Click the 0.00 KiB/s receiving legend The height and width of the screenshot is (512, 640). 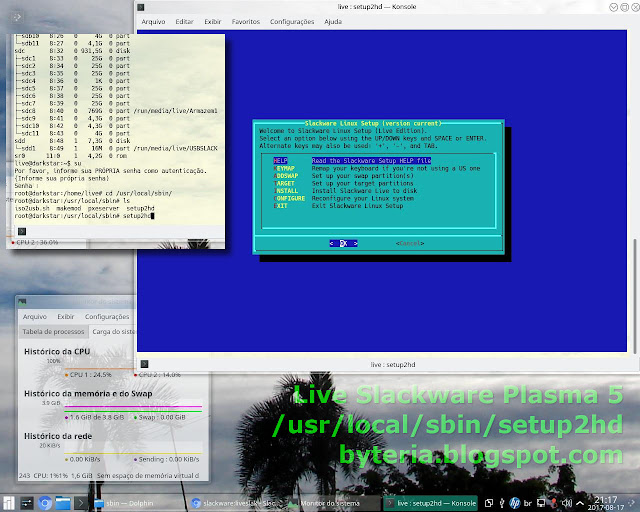point(82,459)
